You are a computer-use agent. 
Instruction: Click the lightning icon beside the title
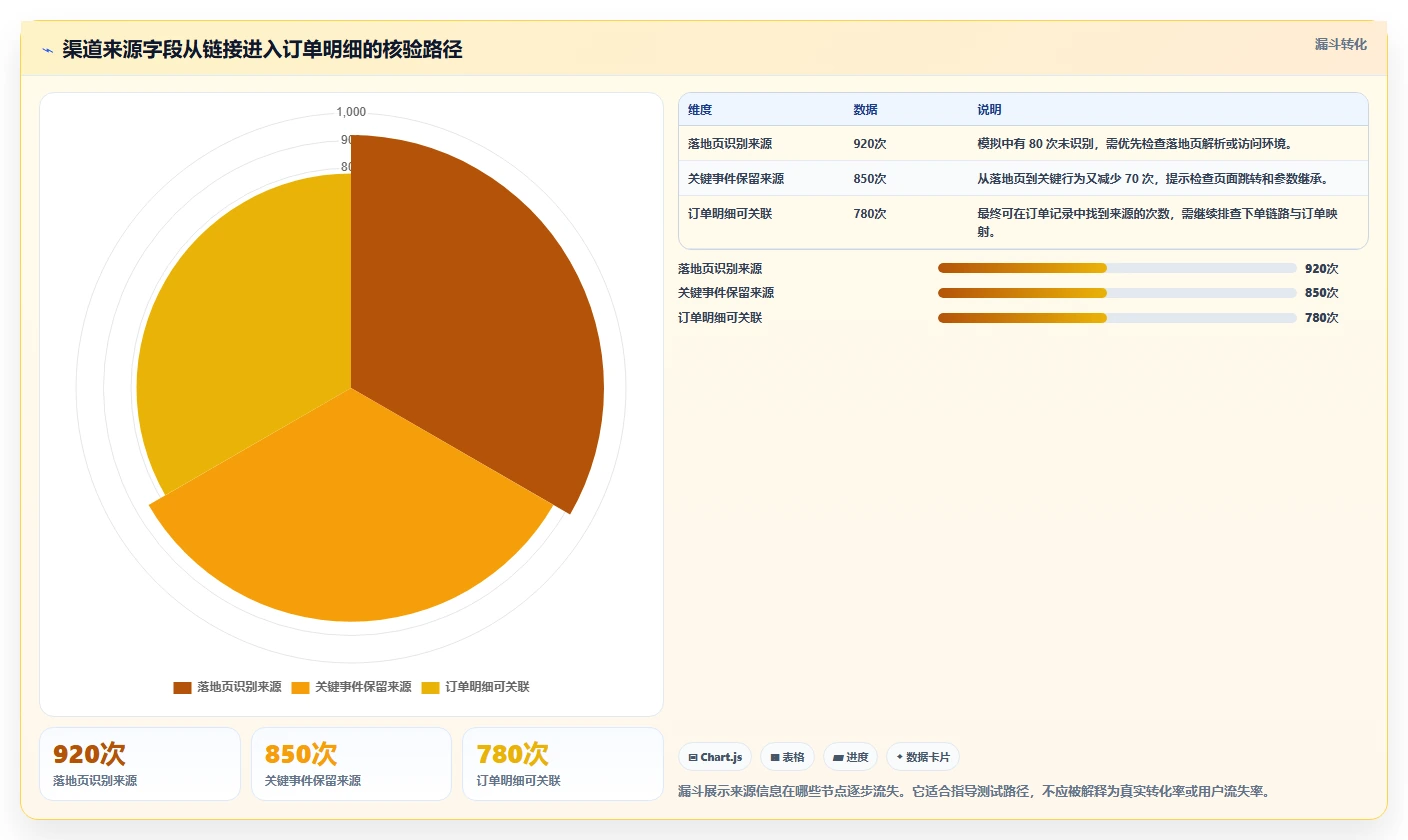(47, 50)
